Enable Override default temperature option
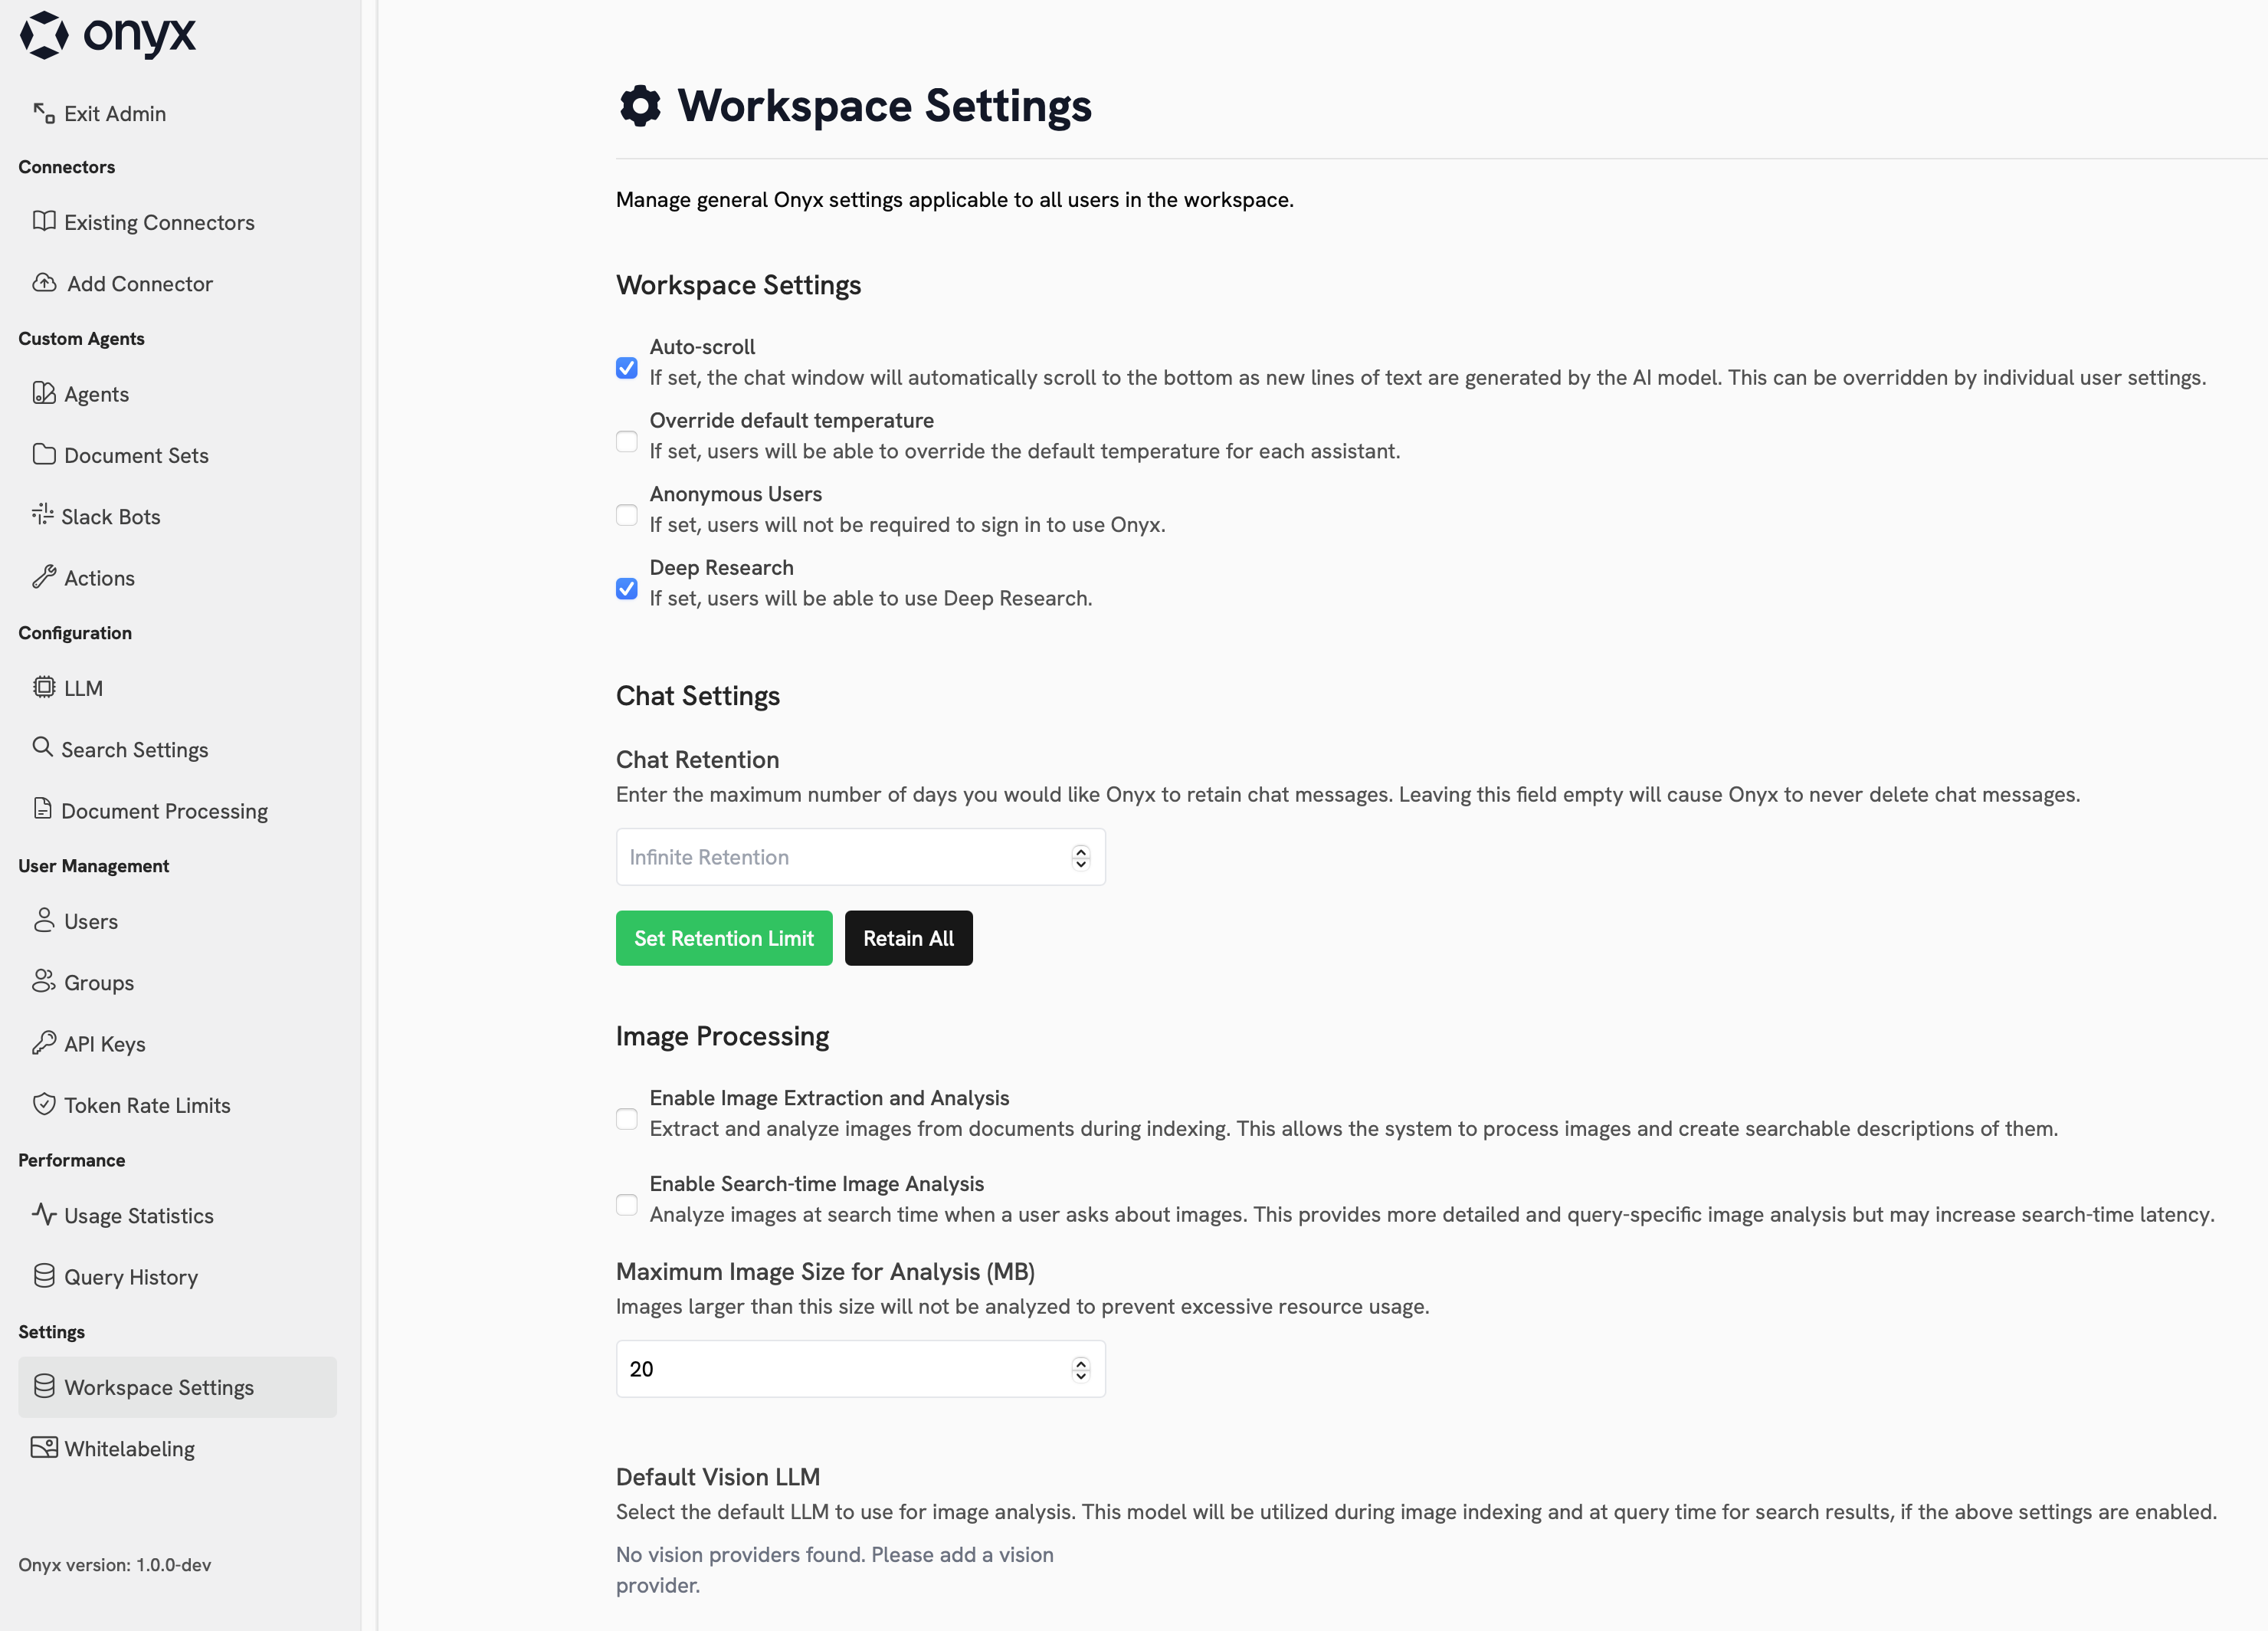This screenshot has height=1631, width=2268. (627, 441)
